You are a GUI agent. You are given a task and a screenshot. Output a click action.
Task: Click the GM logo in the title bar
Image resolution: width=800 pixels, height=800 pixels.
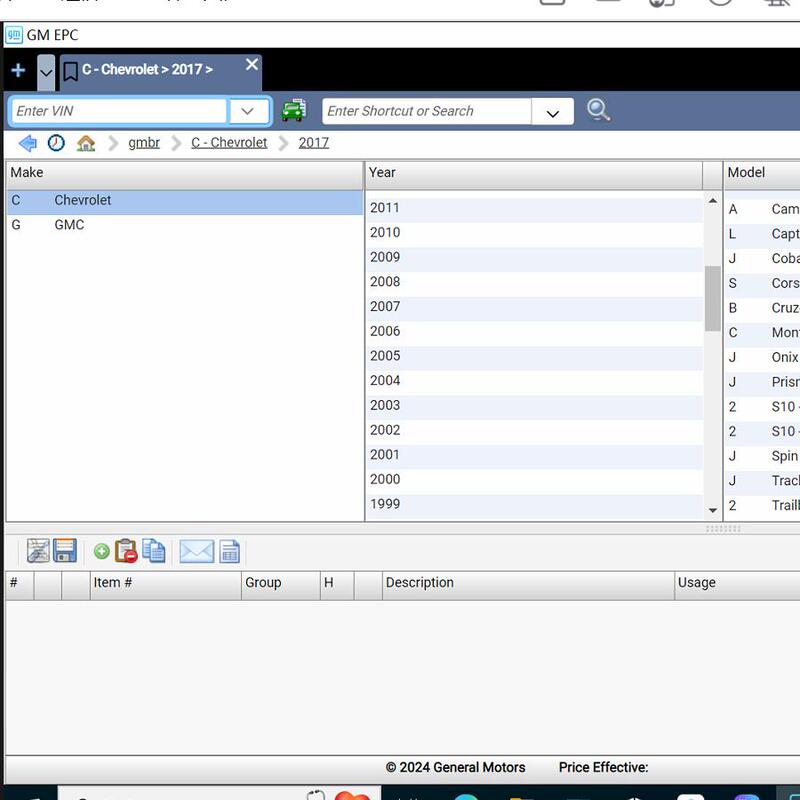(x=14, y=35)
